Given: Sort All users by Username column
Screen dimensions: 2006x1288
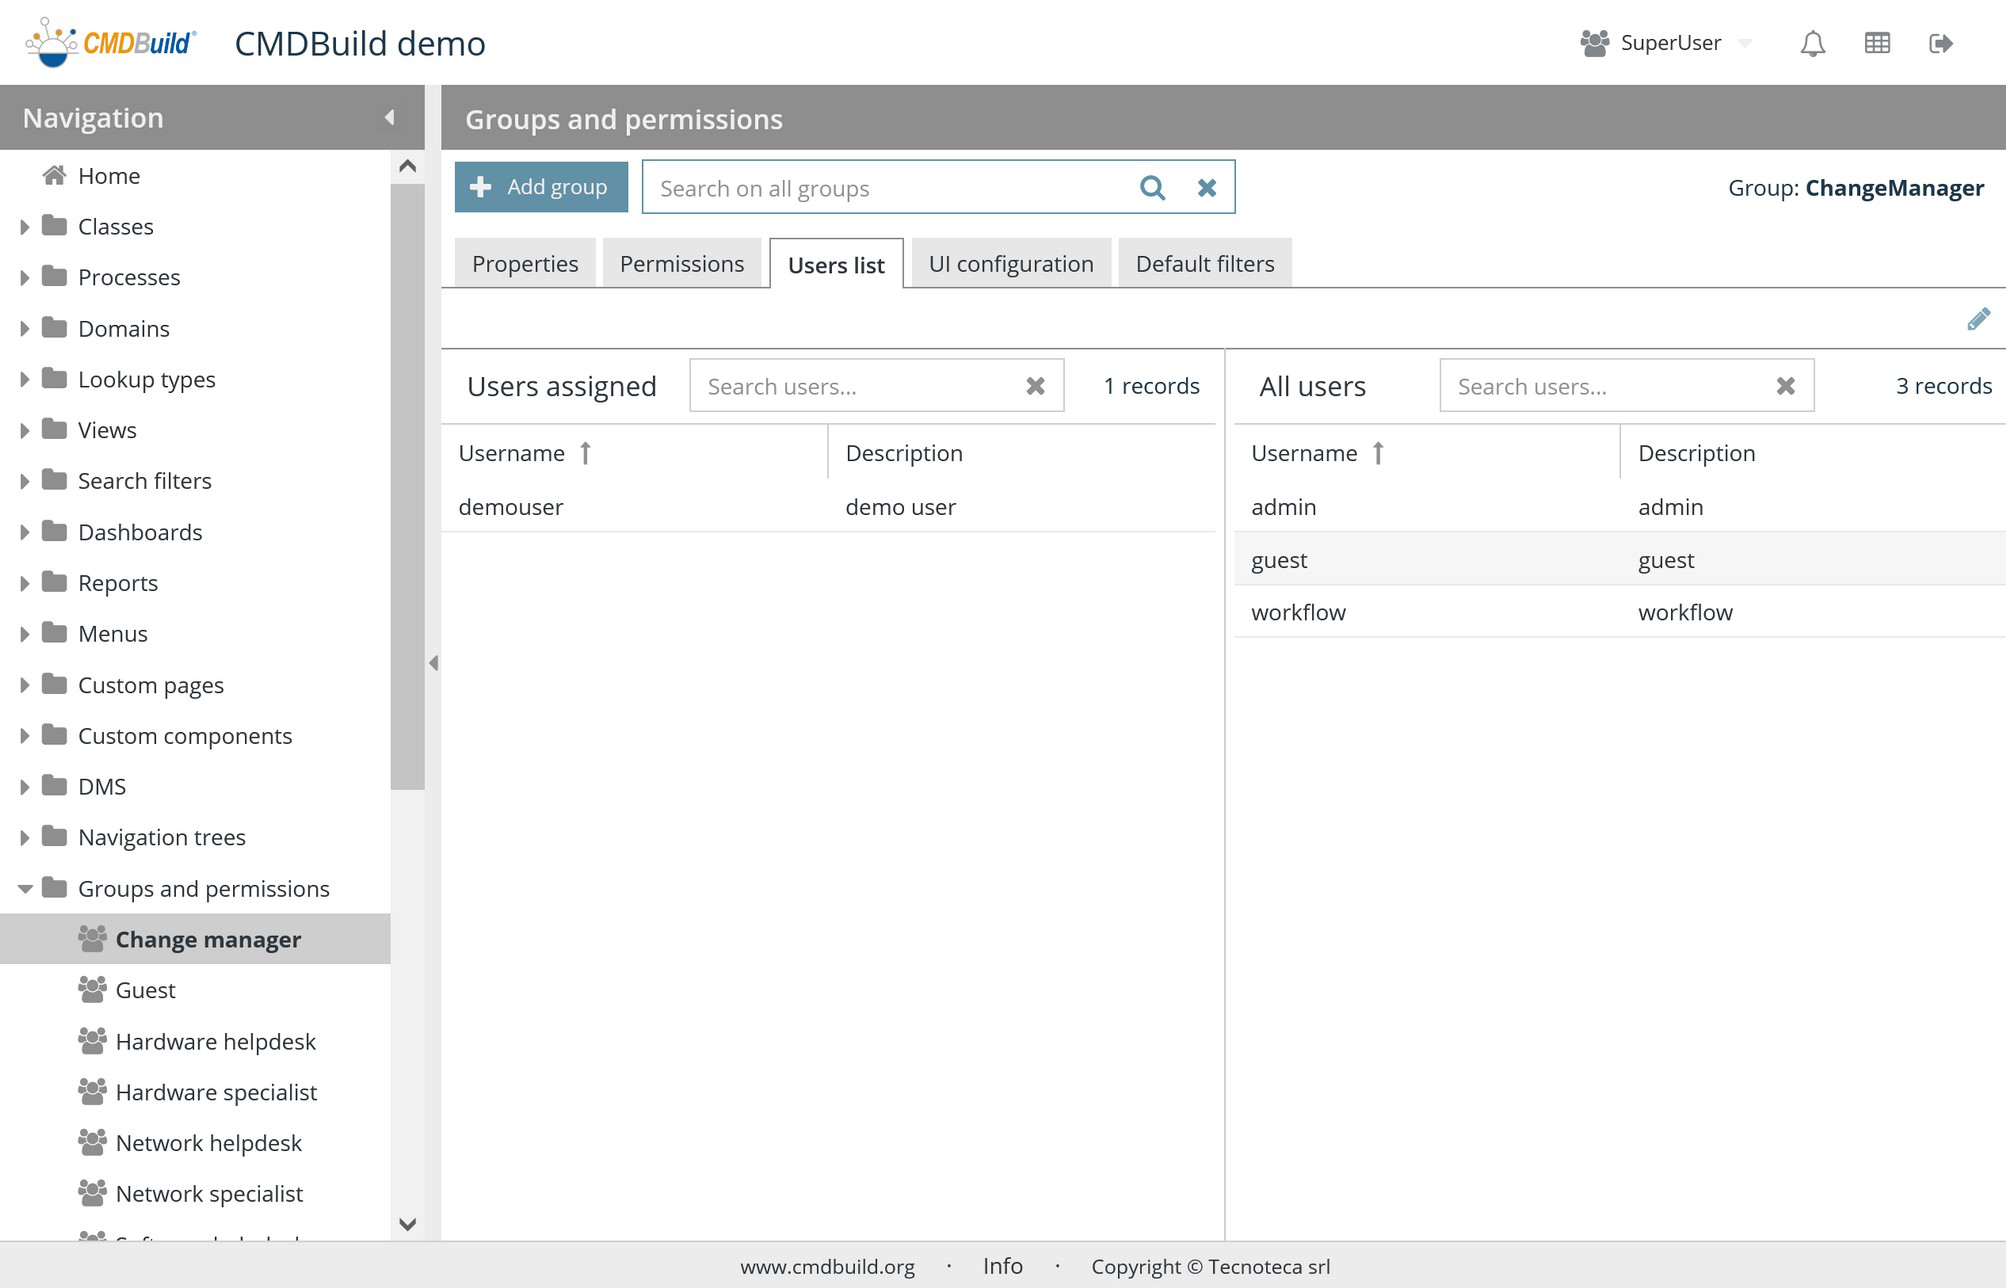Looking at the screenshot, I should (x=1304, y=453).
